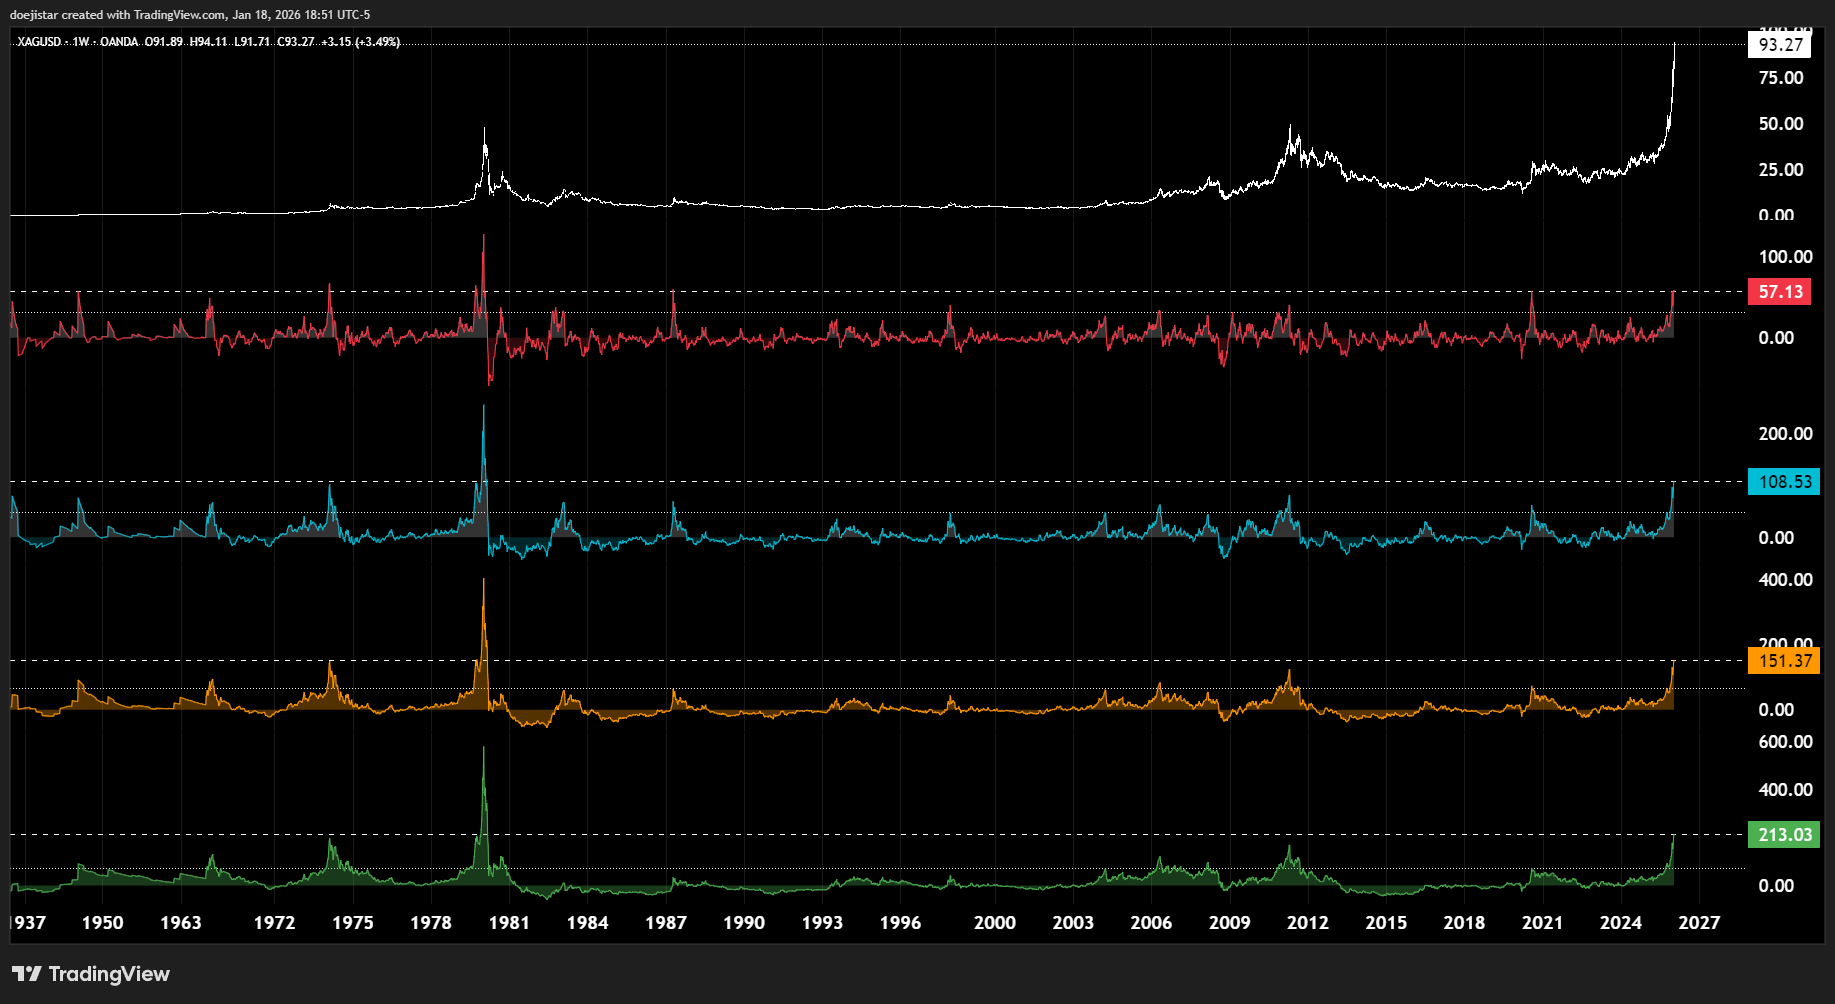1835x1004 pixels.
Task: Click the 75.00 tick on the price scale
Action: (1780, 78)
